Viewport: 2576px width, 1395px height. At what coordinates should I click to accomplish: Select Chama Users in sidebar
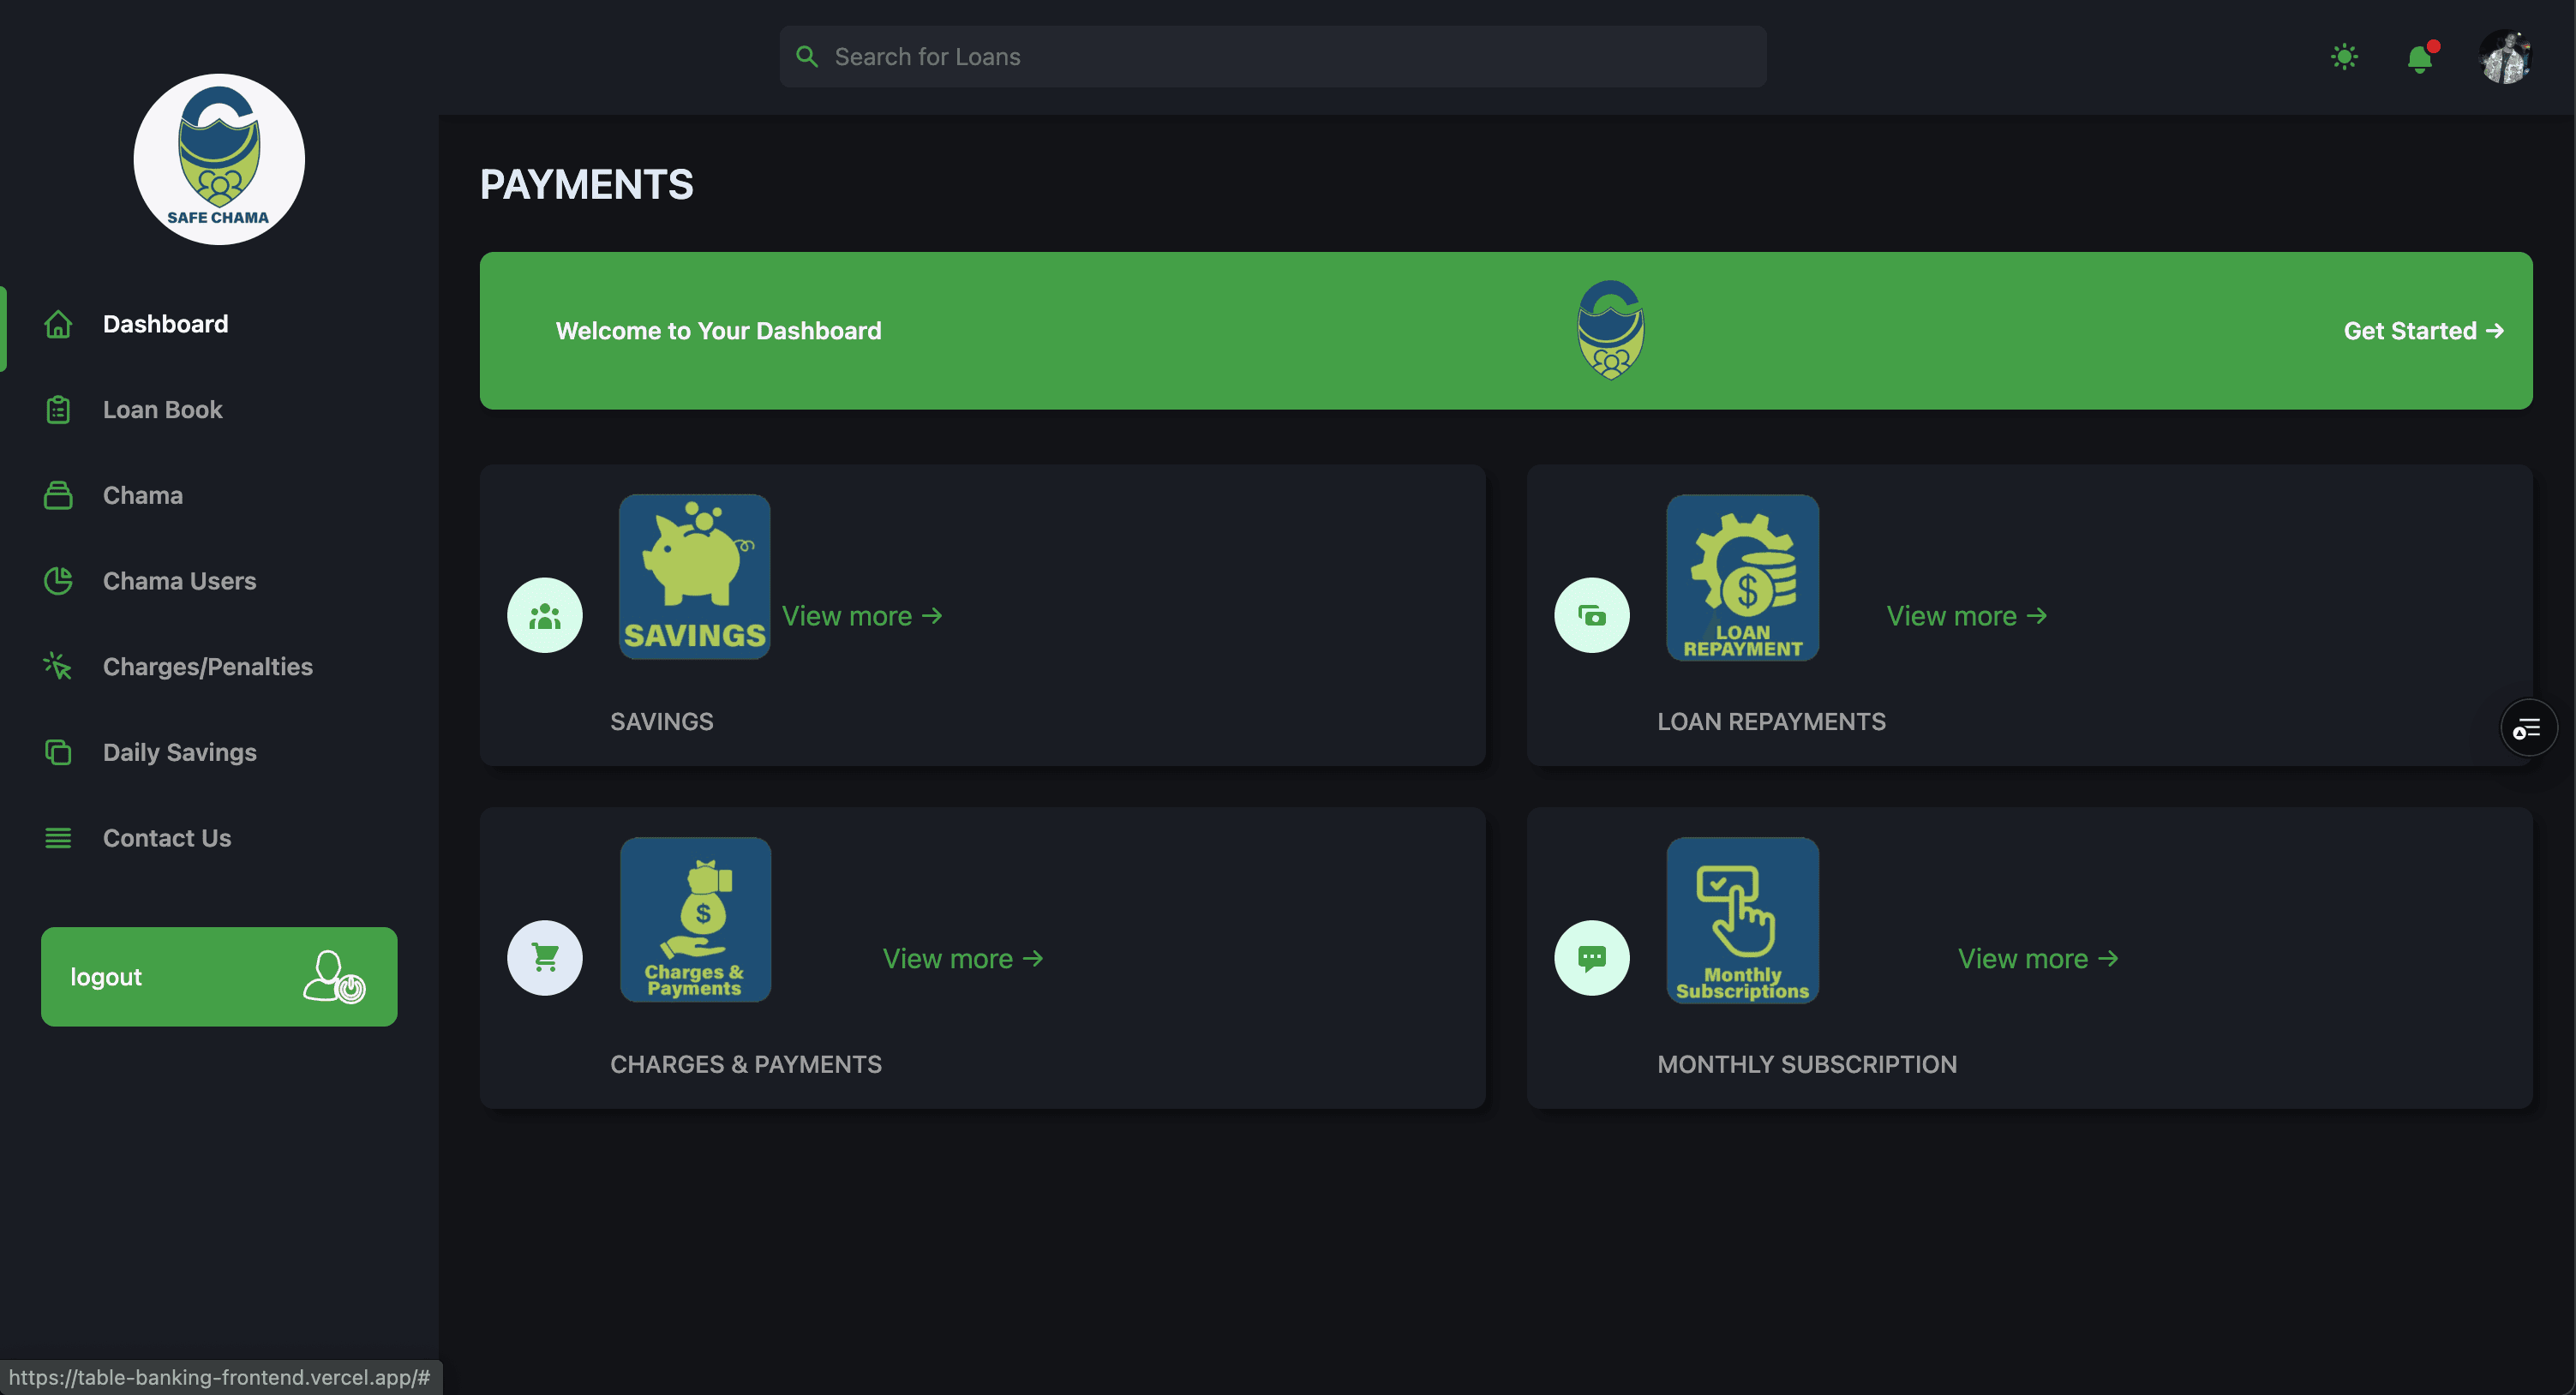coord(179,581)
